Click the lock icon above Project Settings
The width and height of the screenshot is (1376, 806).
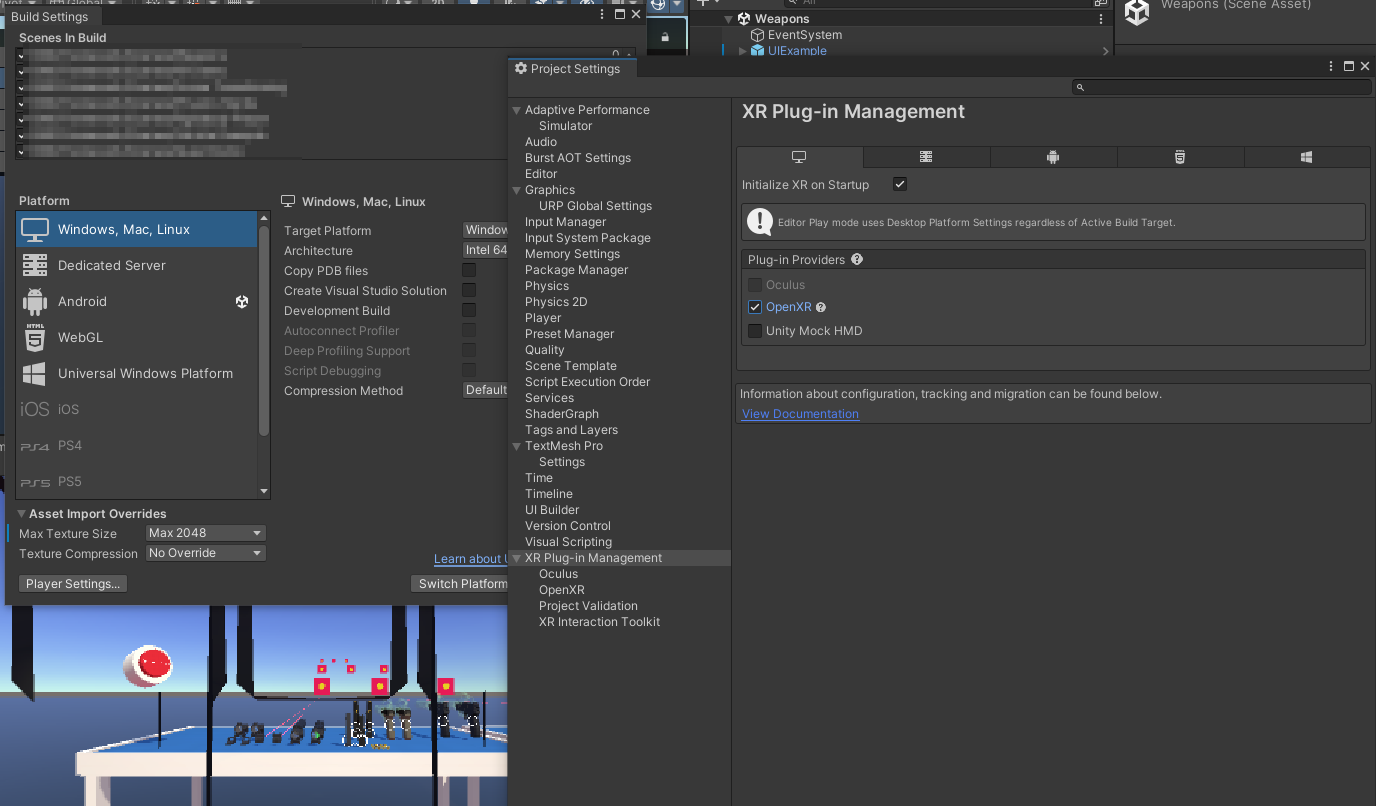pos(665,37)
